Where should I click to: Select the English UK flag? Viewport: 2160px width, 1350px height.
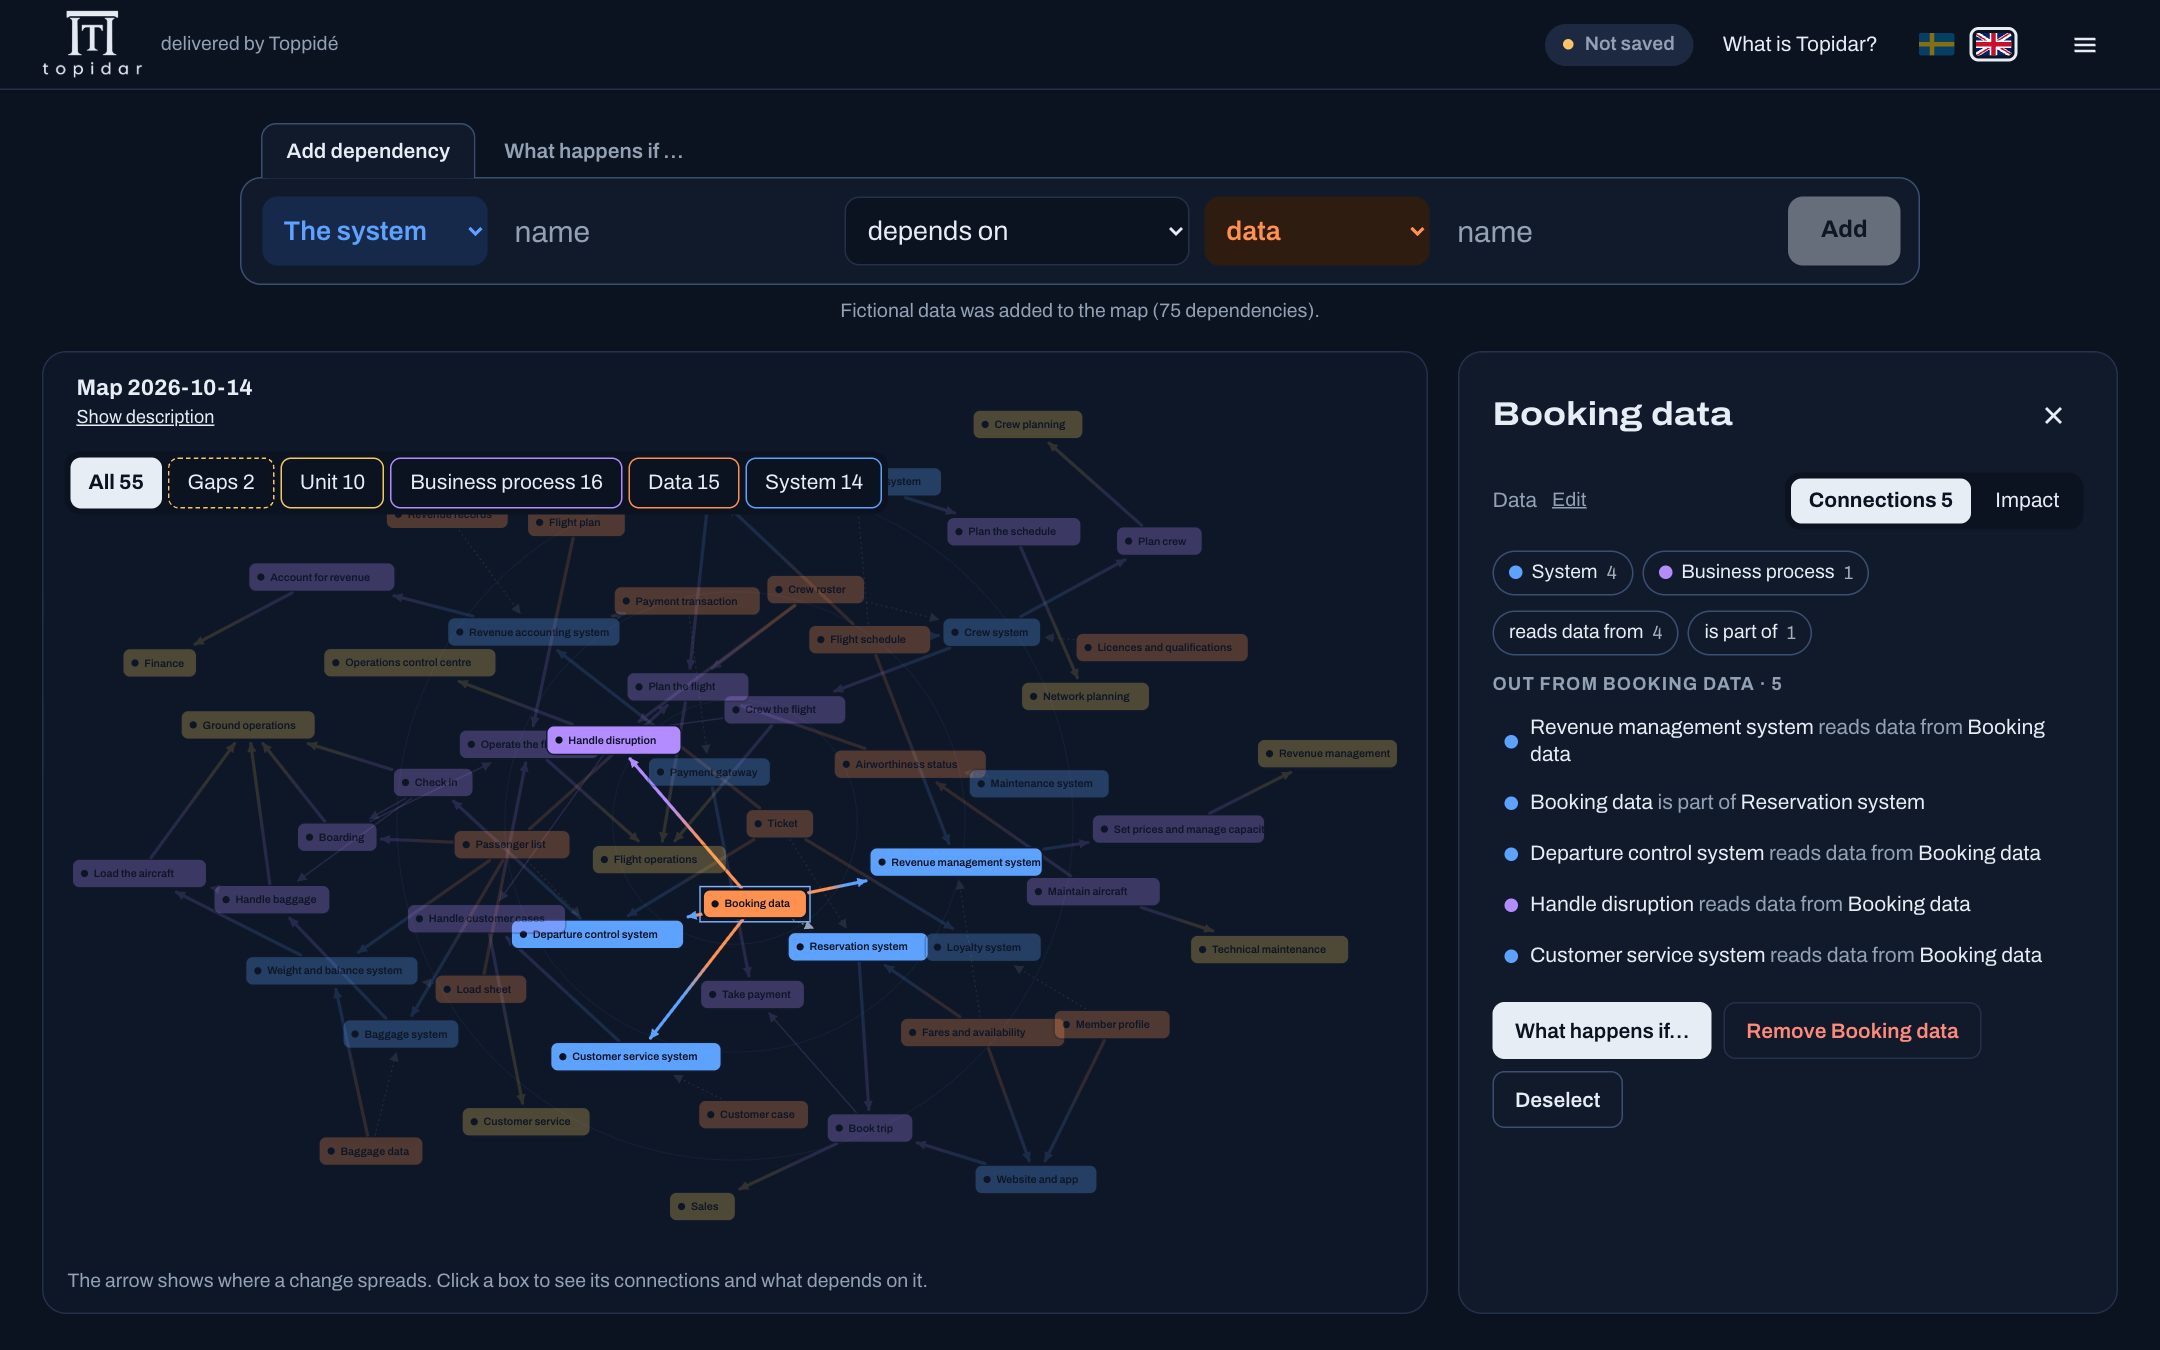click(x=1993, y=44)
